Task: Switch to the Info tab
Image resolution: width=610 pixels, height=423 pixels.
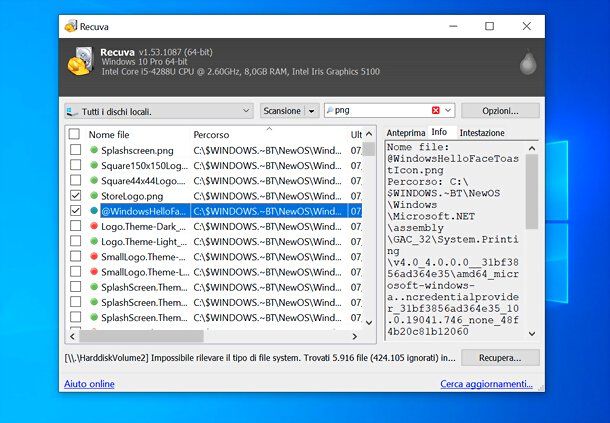Action: coord(439,132)
